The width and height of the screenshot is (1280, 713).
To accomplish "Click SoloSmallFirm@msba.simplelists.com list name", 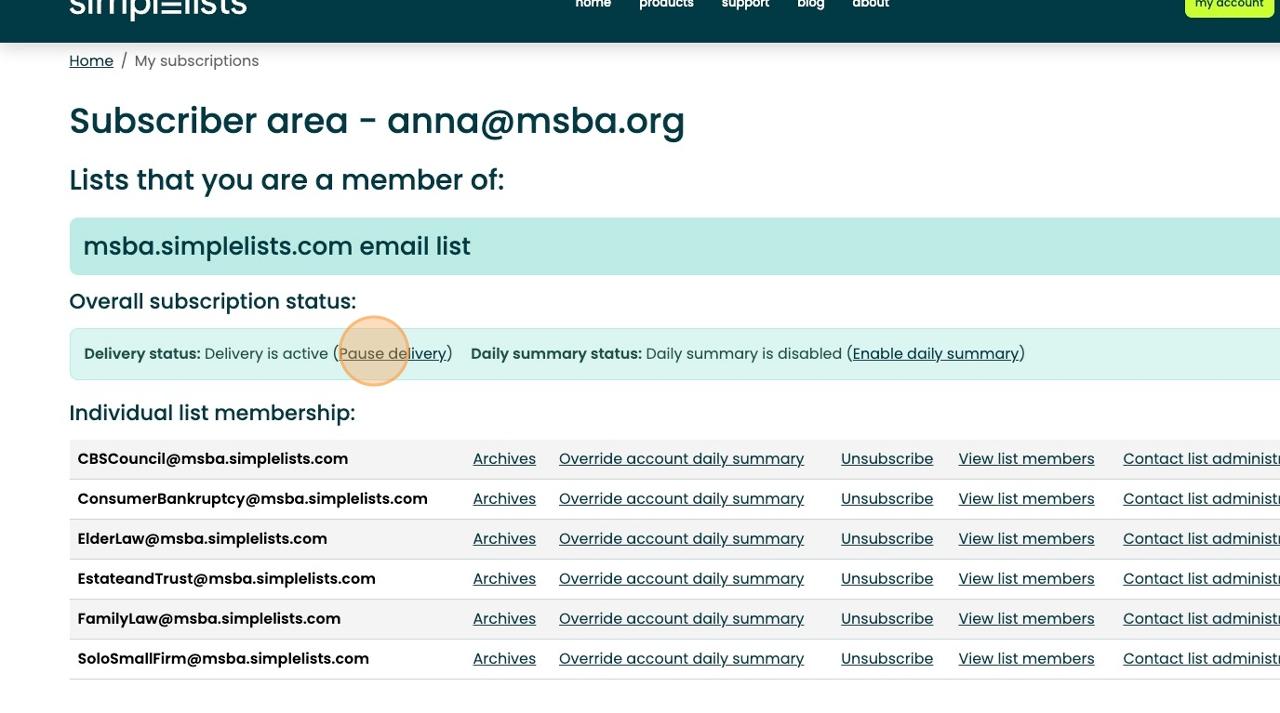I will (x=223, y=659).
